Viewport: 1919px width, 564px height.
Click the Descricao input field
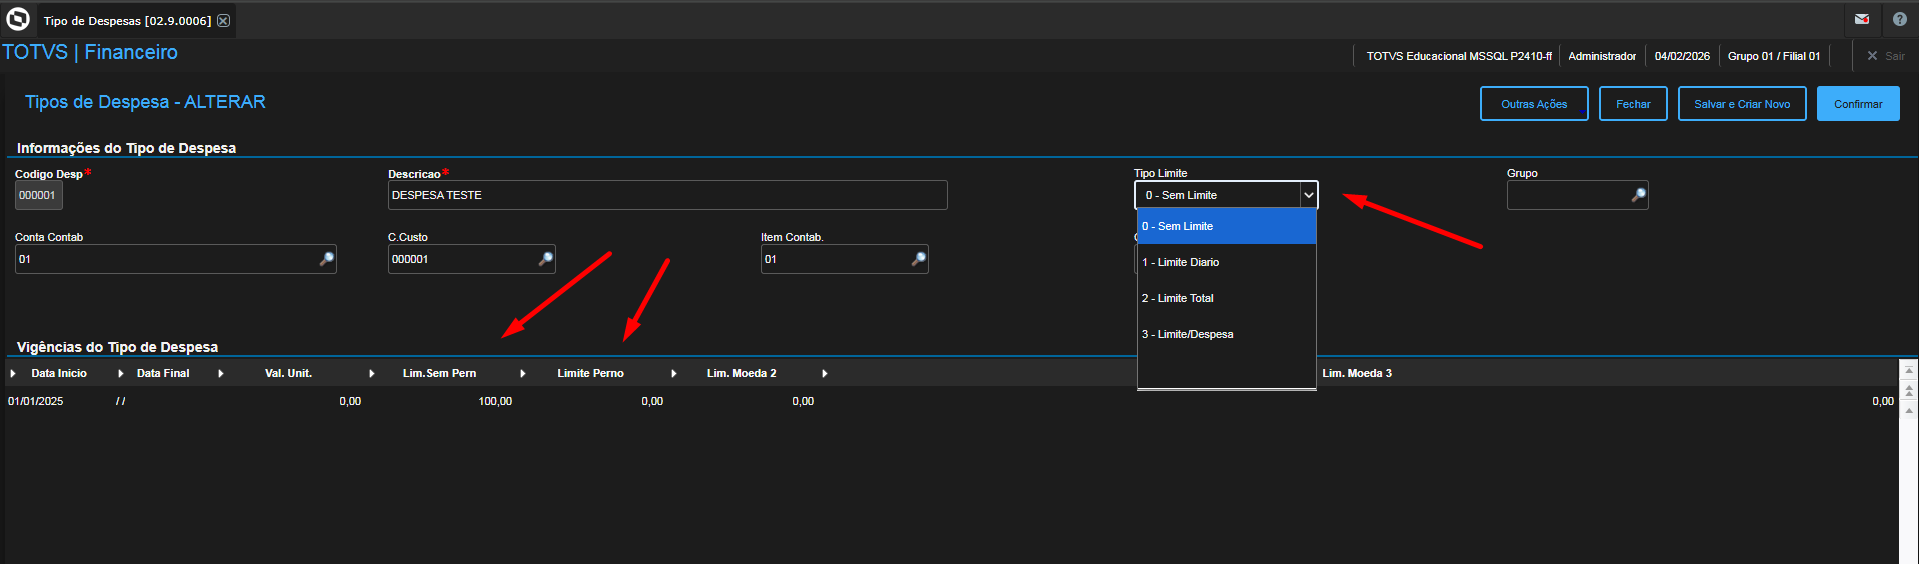(667, 195)
